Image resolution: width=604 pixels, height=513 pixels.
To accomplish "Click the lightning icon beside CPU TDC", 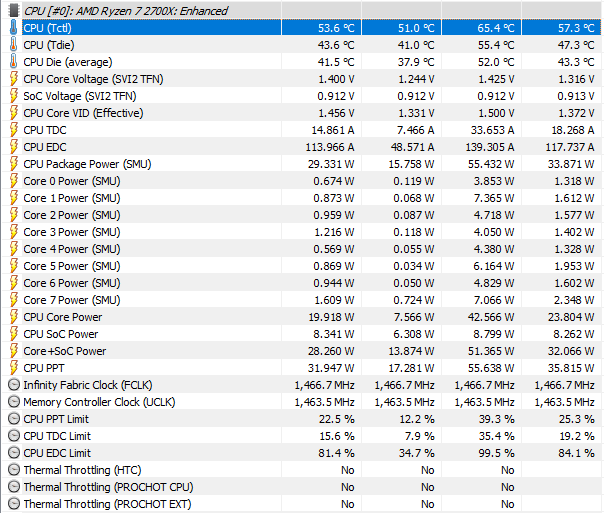I will 13,130.
